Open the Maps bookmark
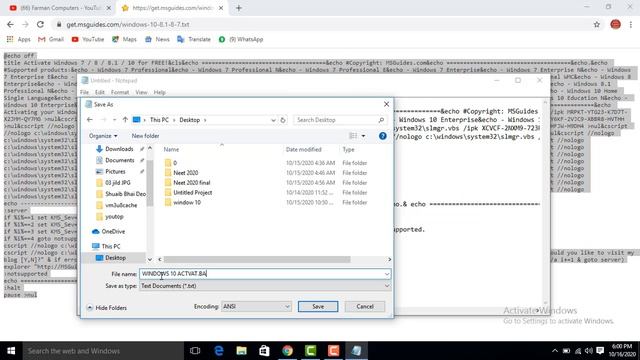640x360 pixels. pyautogui.click(x=124, y=40)
